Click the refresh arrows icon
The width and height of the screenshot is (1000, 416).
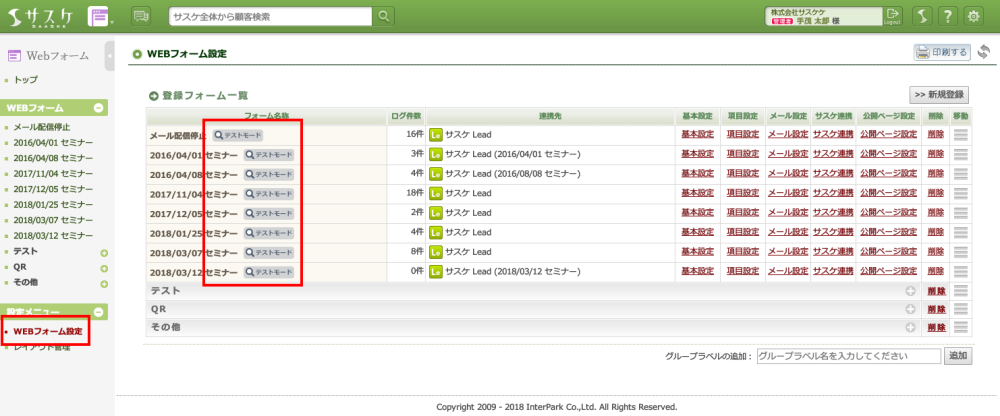click(984, 52)
